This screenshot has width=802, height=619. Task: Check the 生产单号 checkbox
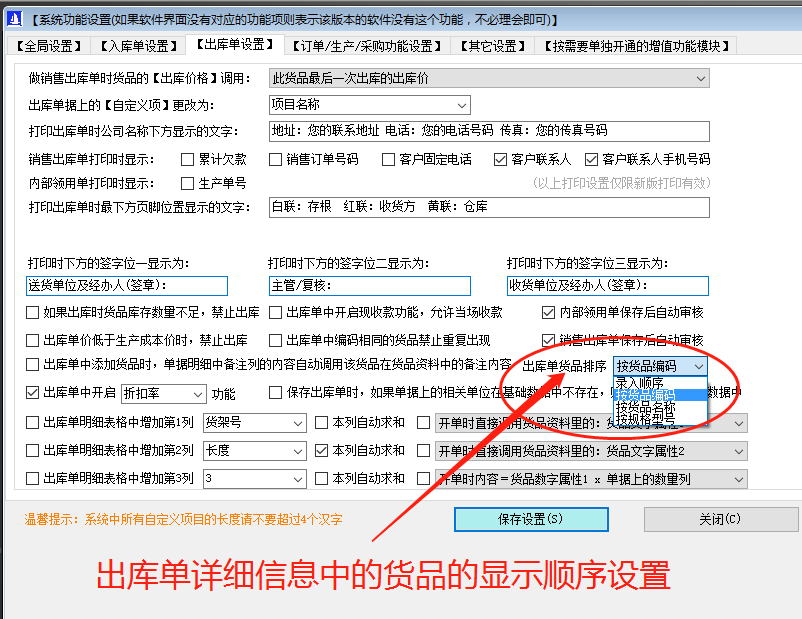coord(186,182)
